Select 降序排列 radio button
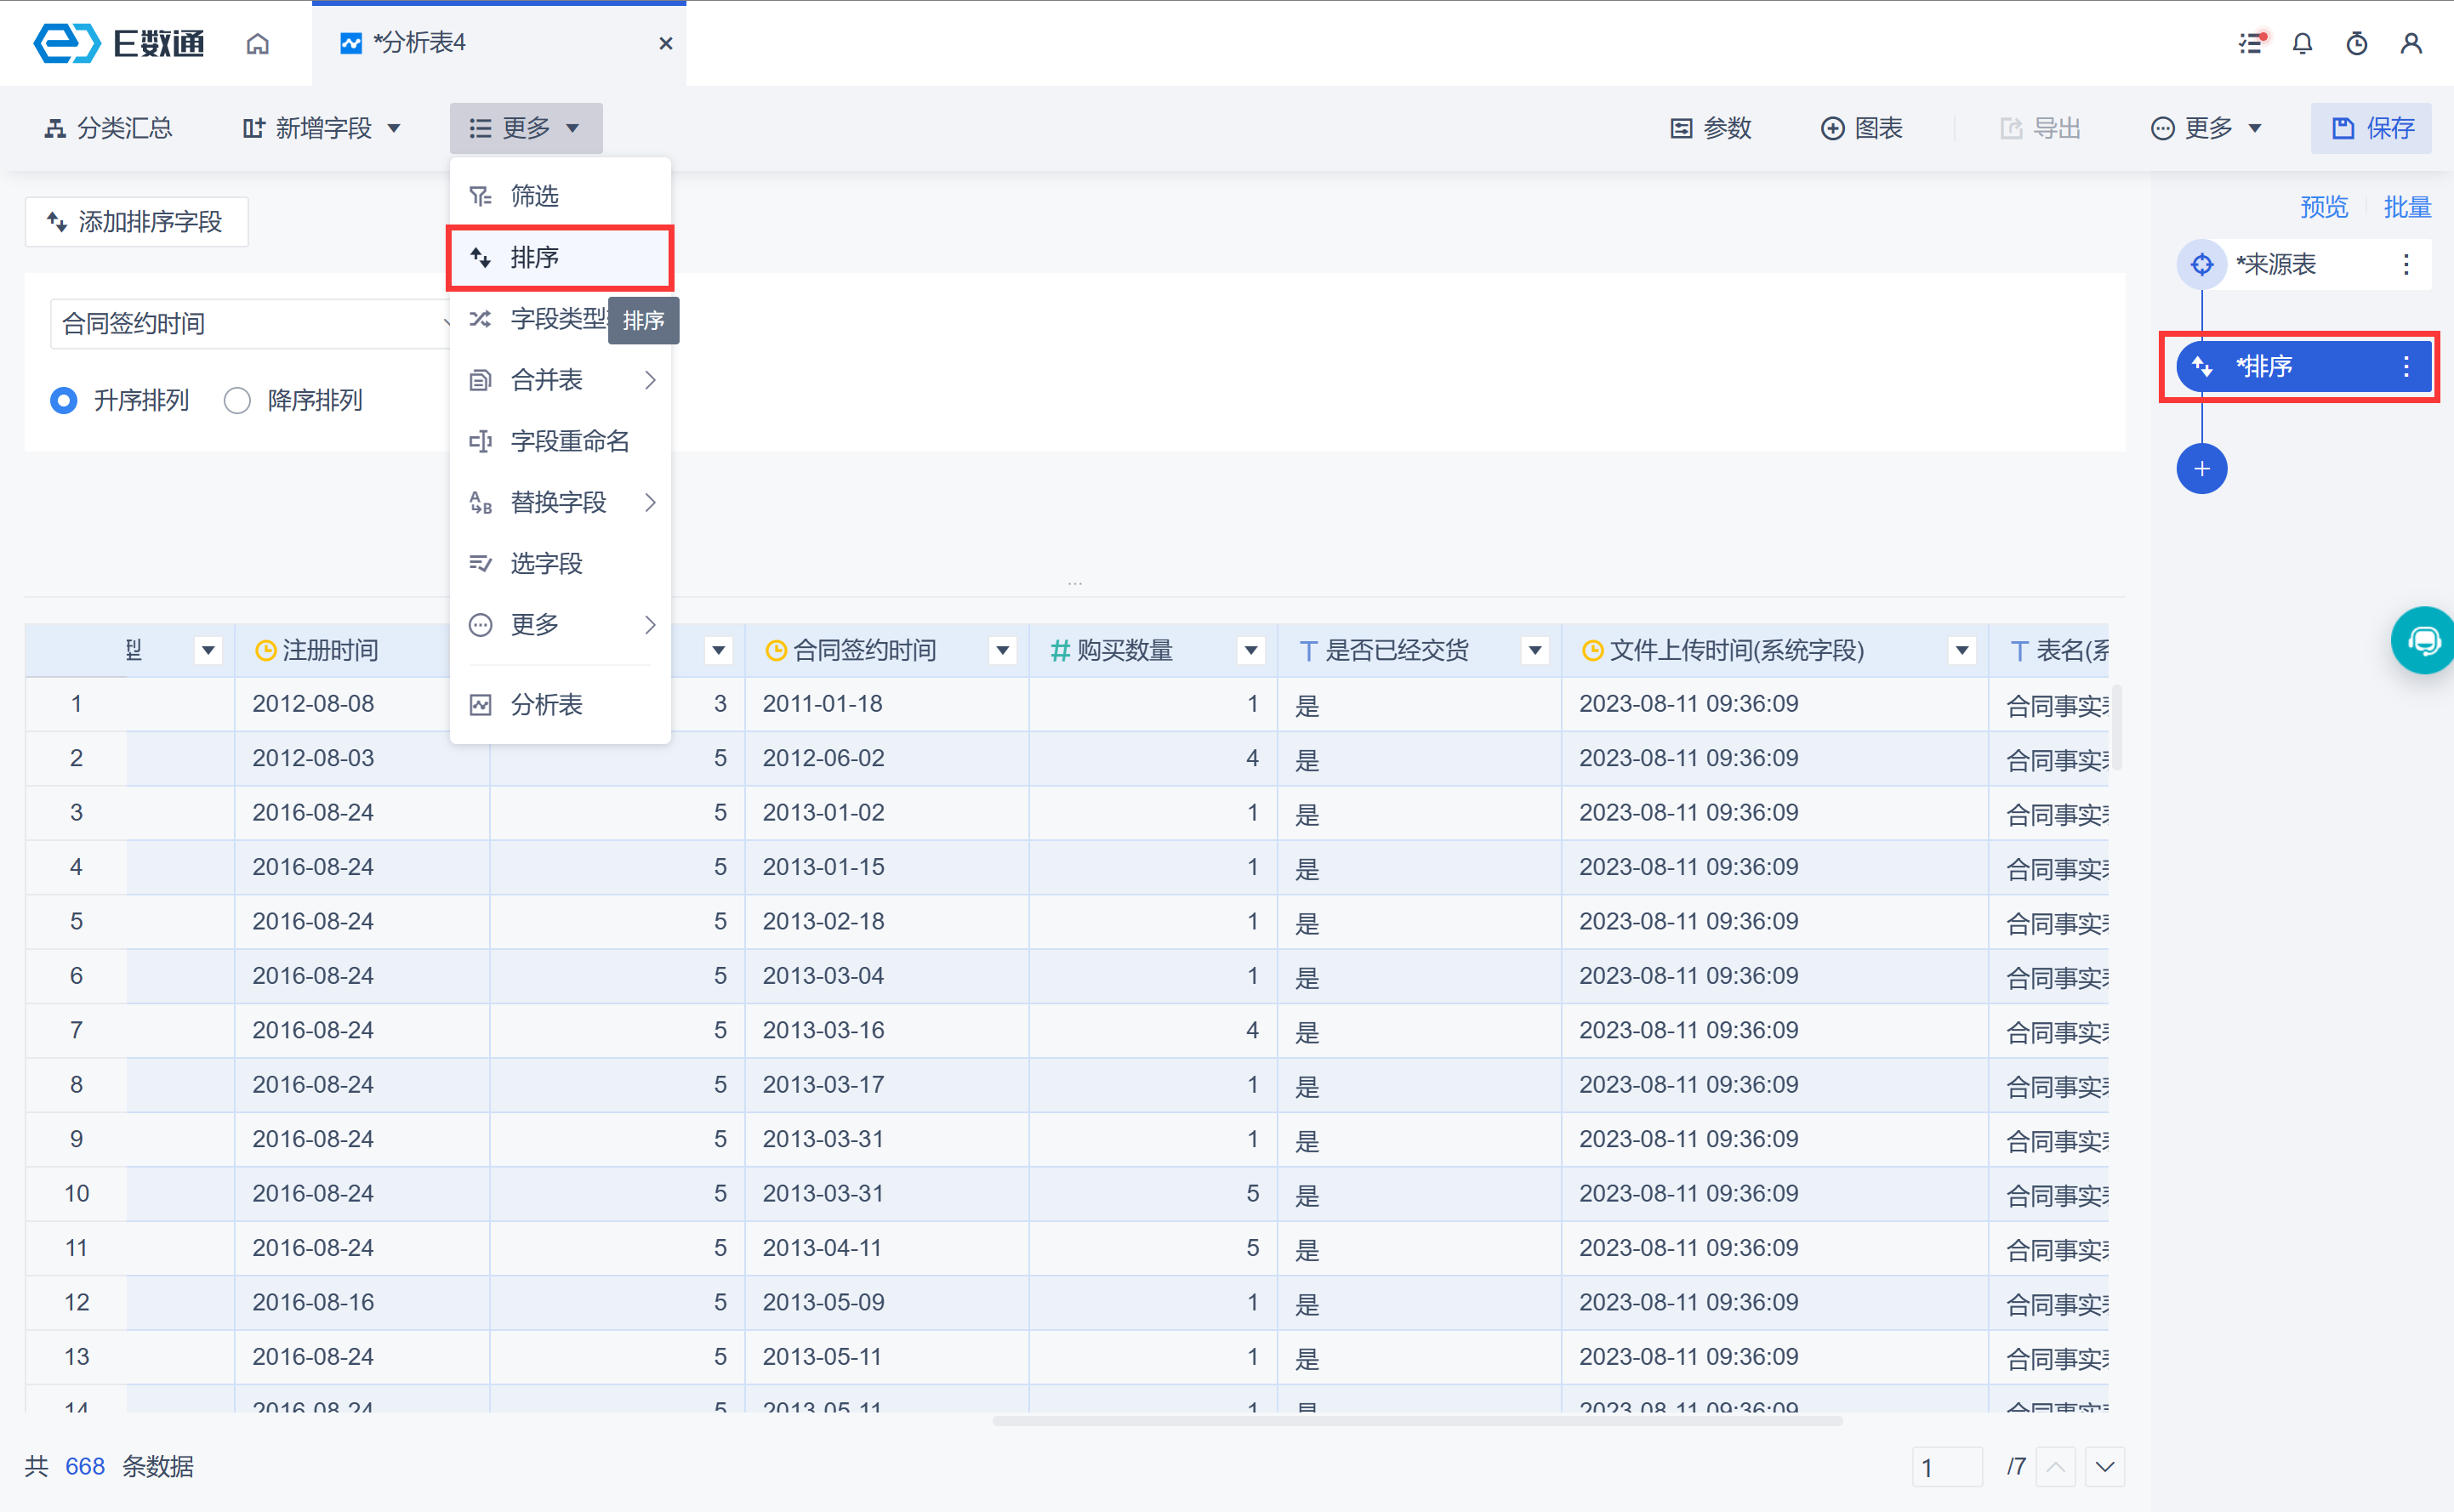Viewport: 2454px width, 1512px height. [x=237, y=400]
